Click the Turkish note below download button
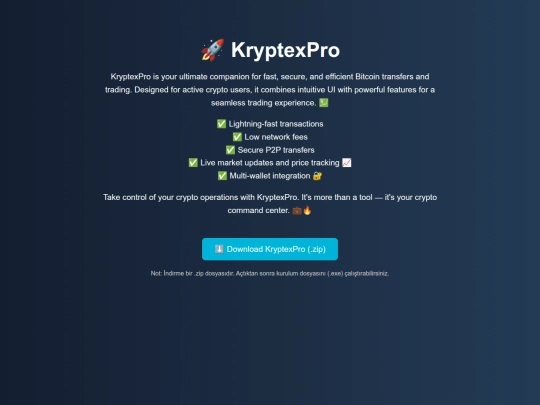The height and width of the screenshot is (405, 540). click(270, 273)
